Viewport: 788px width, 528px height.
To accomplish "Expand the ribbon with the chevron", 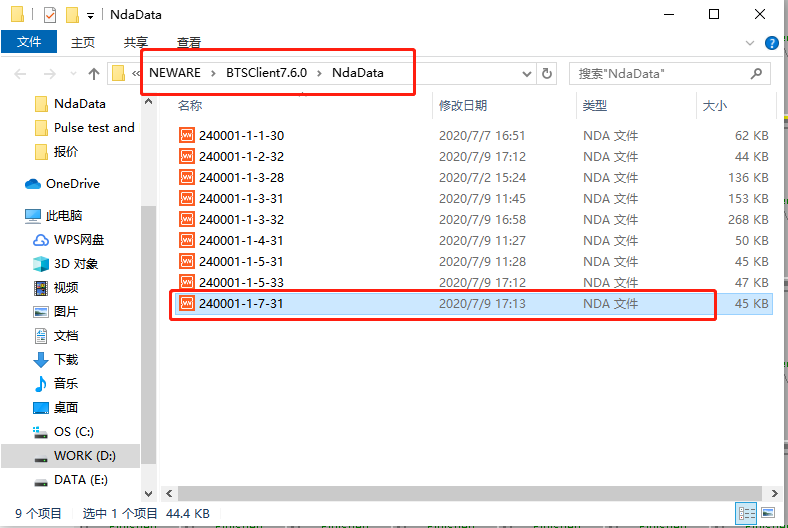I will coord(750,43).
